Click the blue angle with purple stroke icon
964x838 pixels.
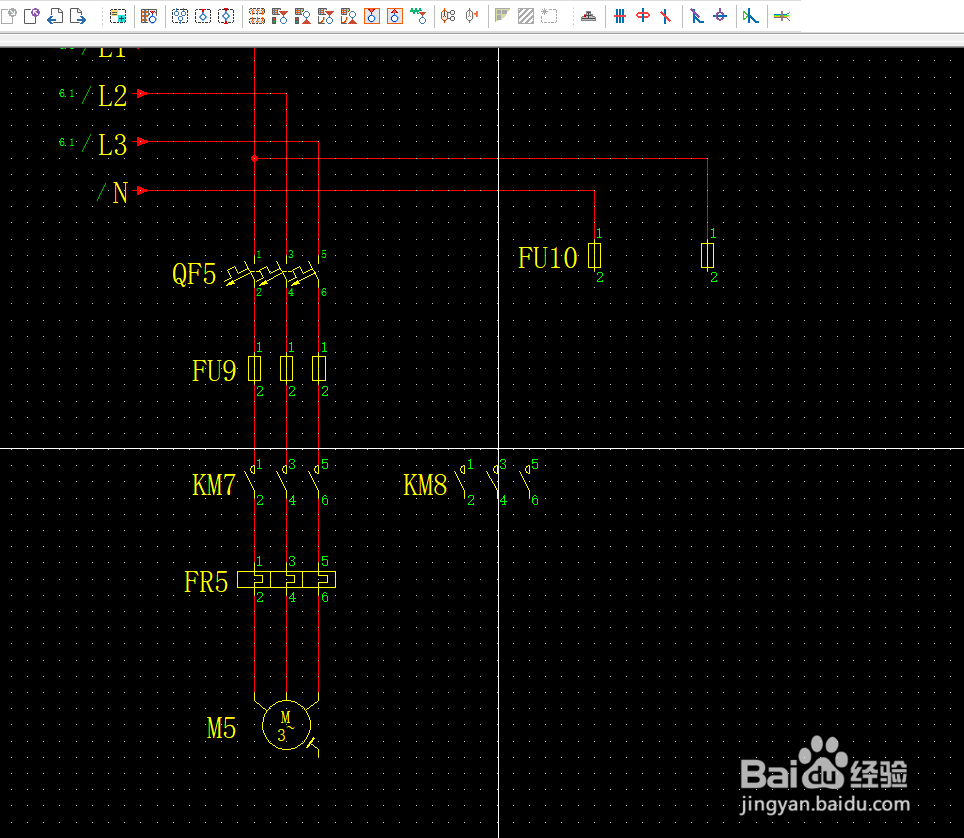pos(697,16)
